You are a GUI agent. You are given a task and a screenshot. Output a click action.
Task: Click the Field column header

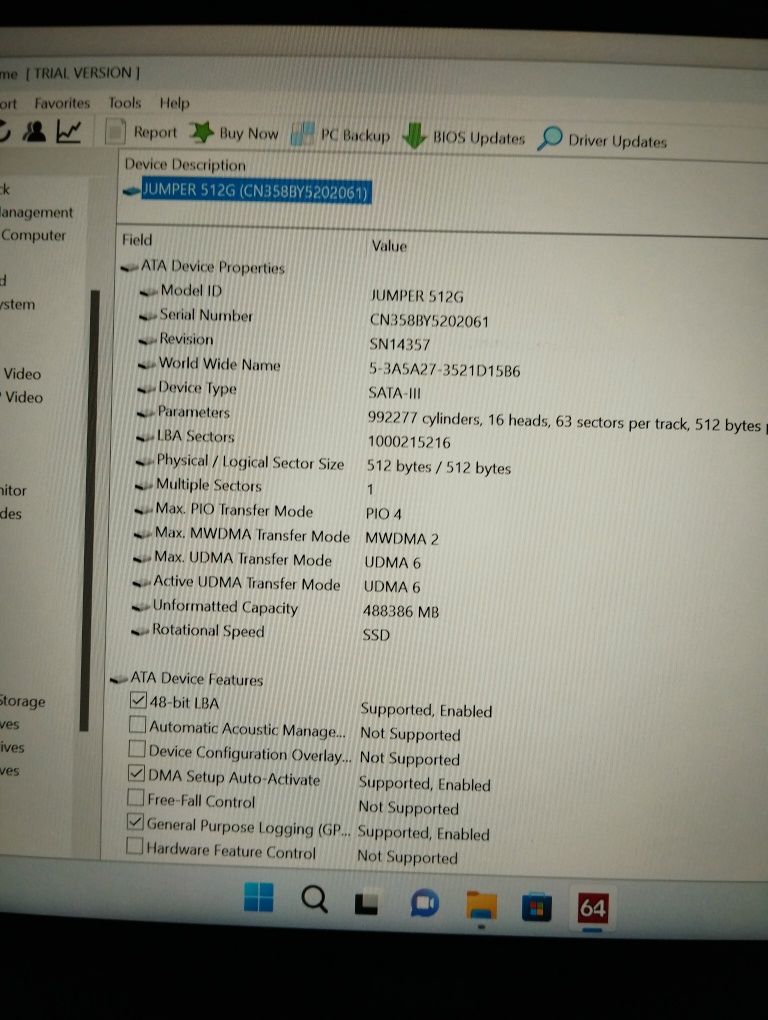tap(137, 240)
